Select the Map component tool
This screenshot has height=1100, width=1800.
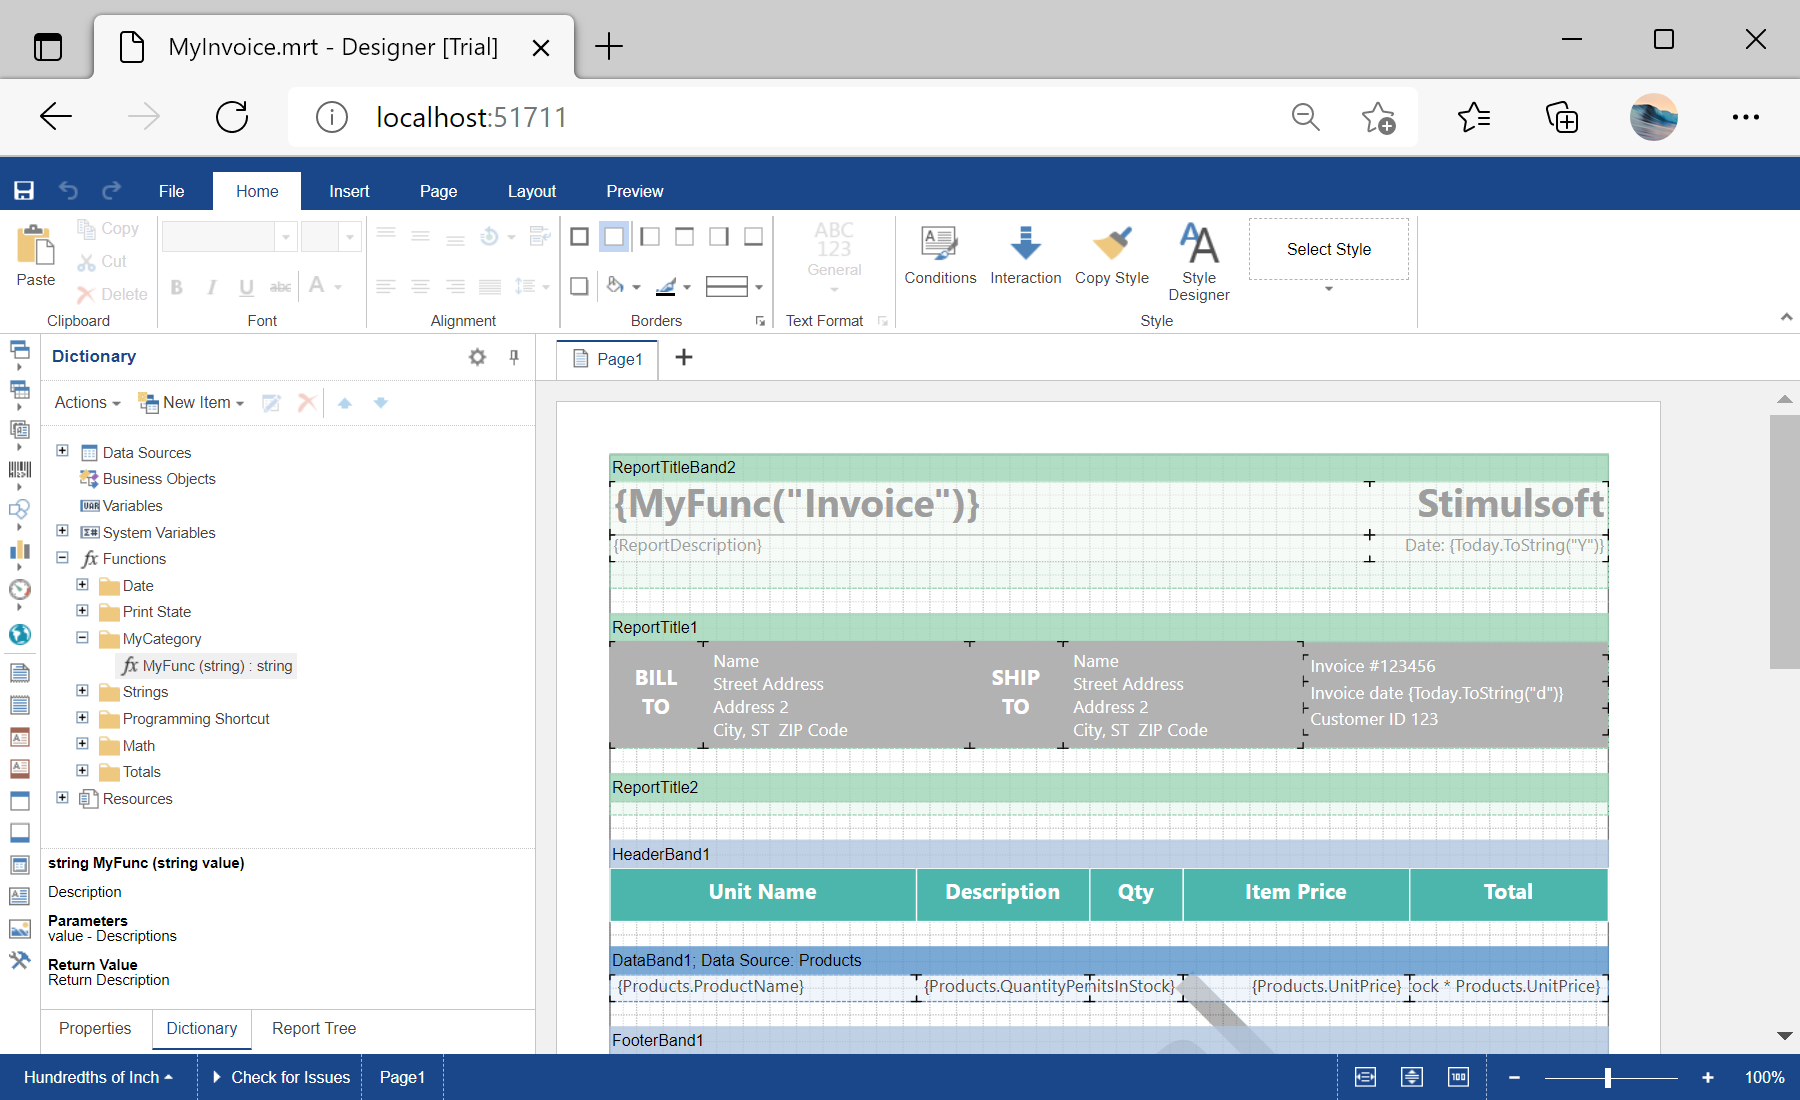[20, 635]
